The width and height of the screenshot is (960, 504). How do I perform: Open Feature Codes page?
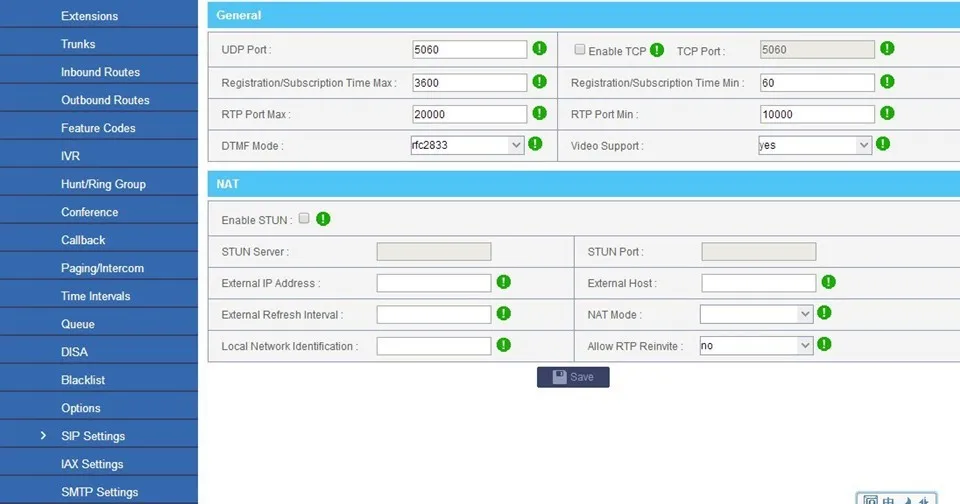(98, 128)
